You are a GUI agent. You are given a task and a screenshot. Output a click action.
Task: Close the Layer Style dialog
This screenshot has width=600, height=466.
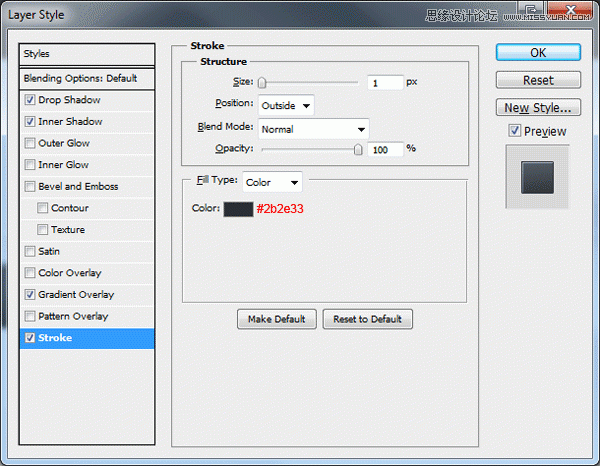[x=571, y=10]
